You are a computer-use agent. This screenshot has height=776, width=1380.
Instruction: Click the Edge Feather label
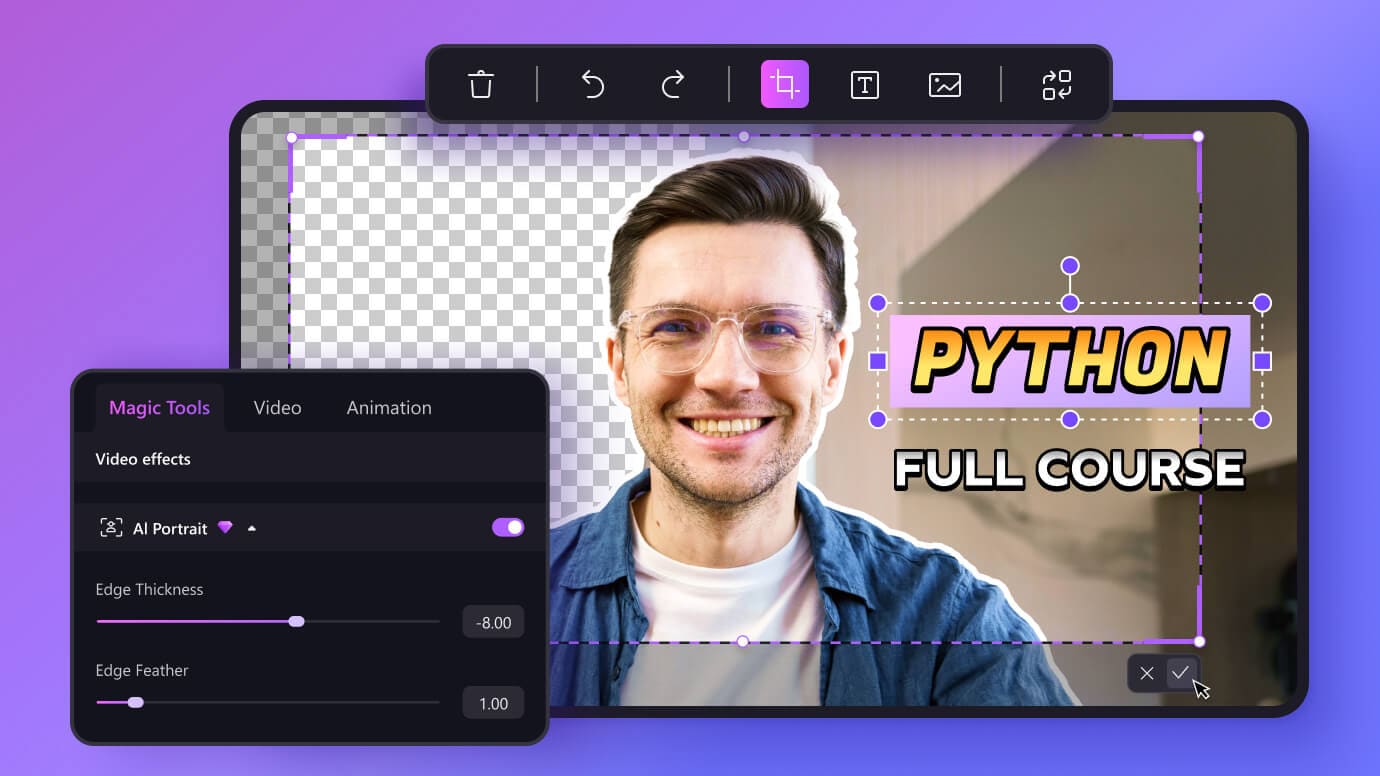(x=142, y=670)
